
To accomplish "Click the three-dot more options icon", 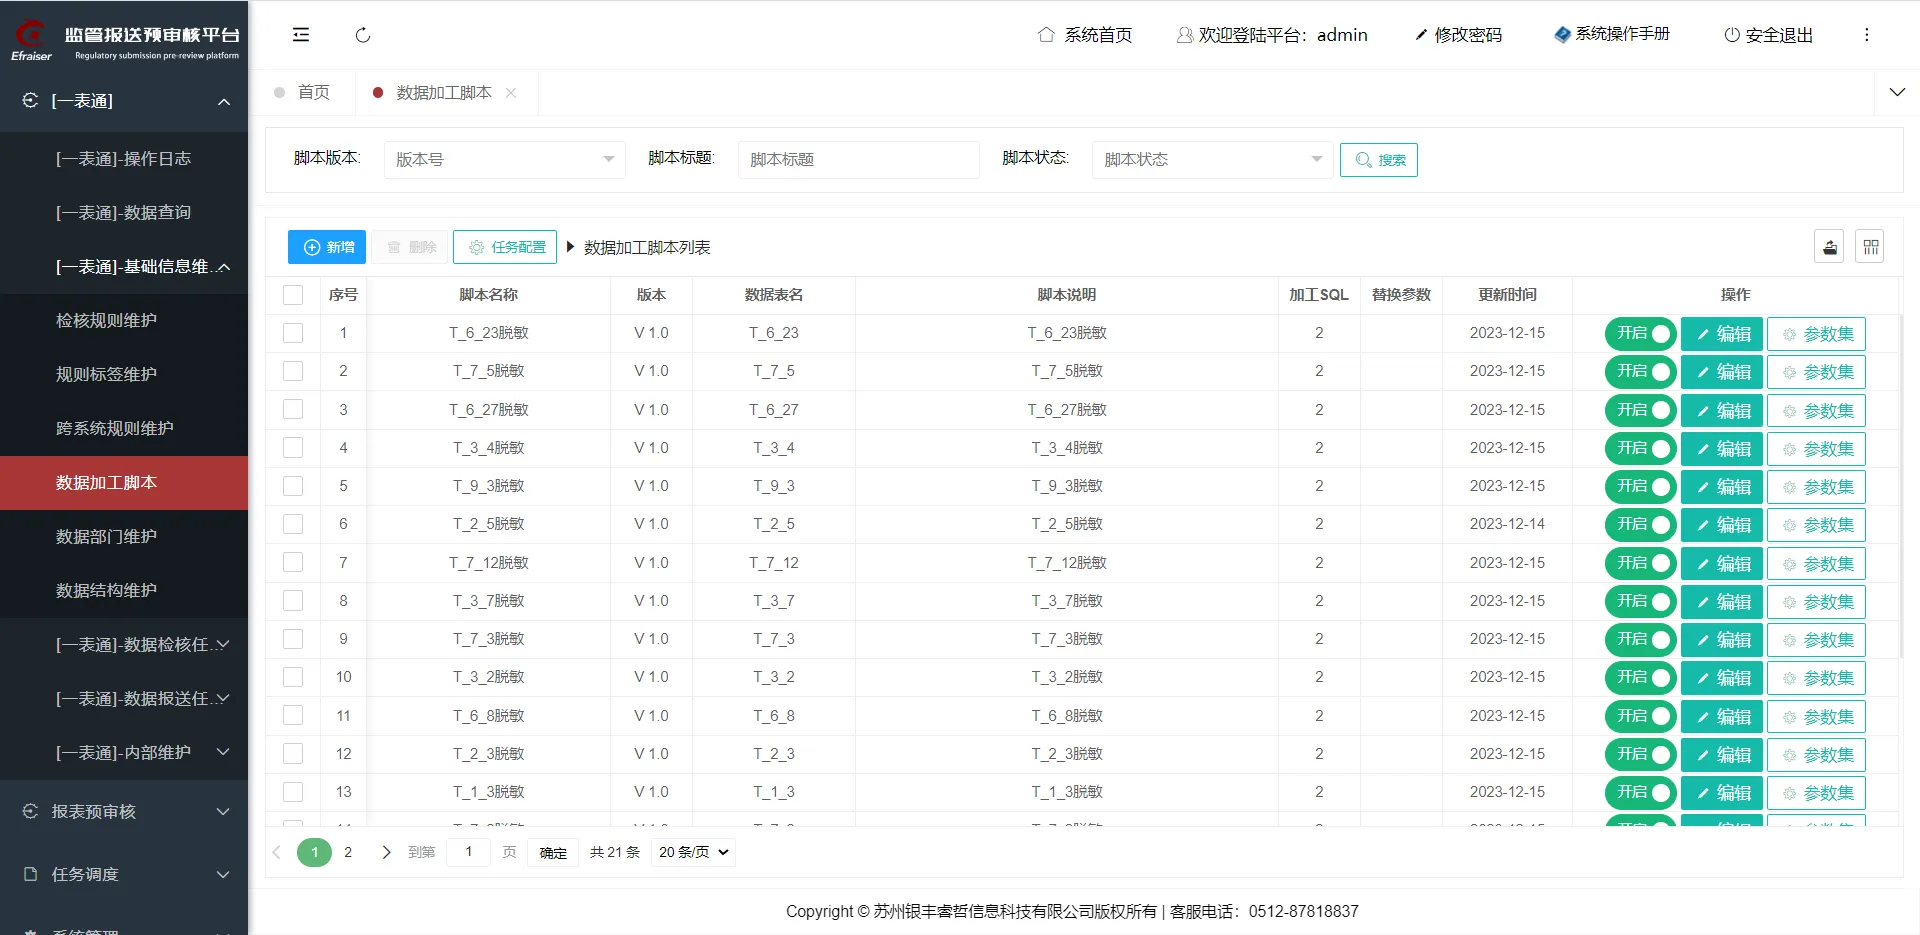I will pyautogui.click(x=1866, y=35).
